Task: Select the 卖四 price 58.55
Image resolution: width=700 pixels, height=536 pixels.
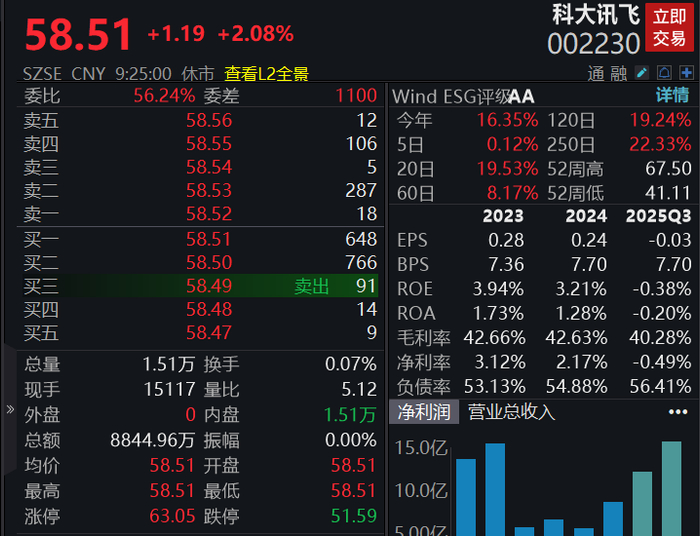Action: pos(209,144)
